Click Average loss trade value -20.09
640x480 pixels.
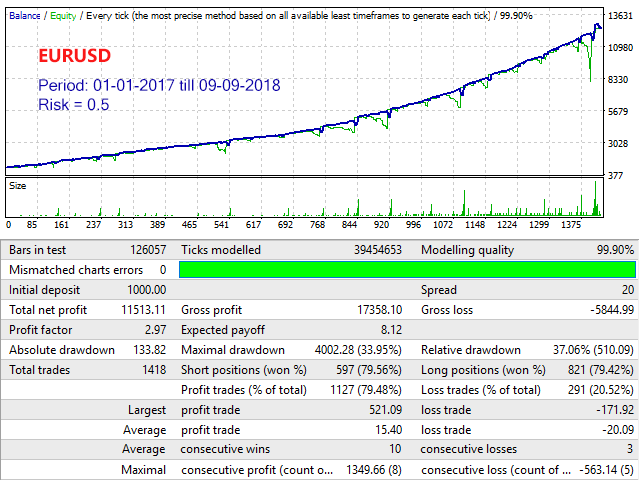(618, 430)
